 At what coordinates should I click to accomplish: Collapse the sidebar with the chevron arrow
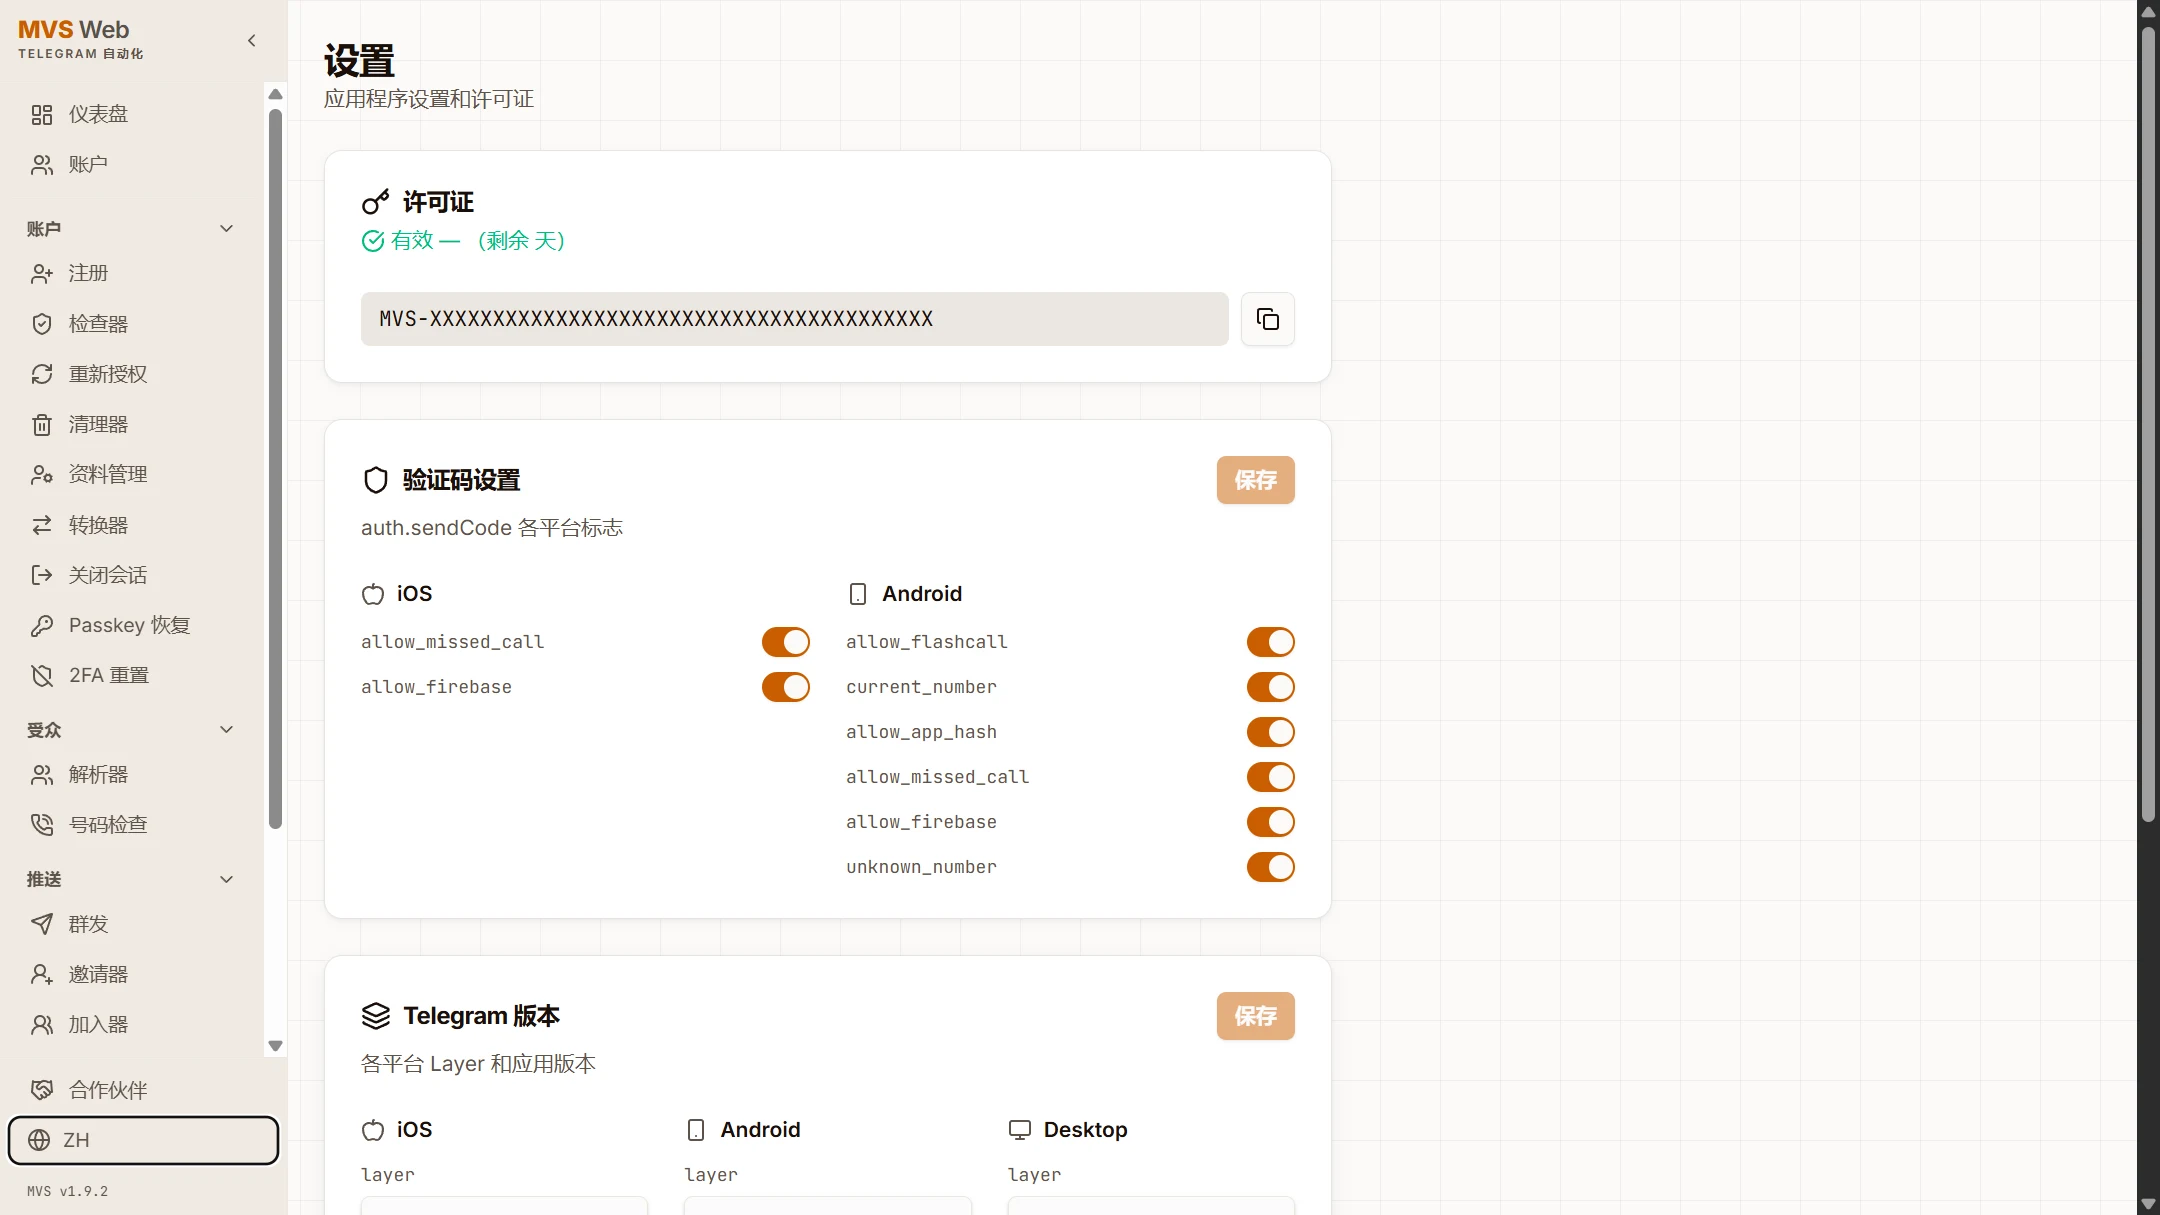click(x=251, y=41)
